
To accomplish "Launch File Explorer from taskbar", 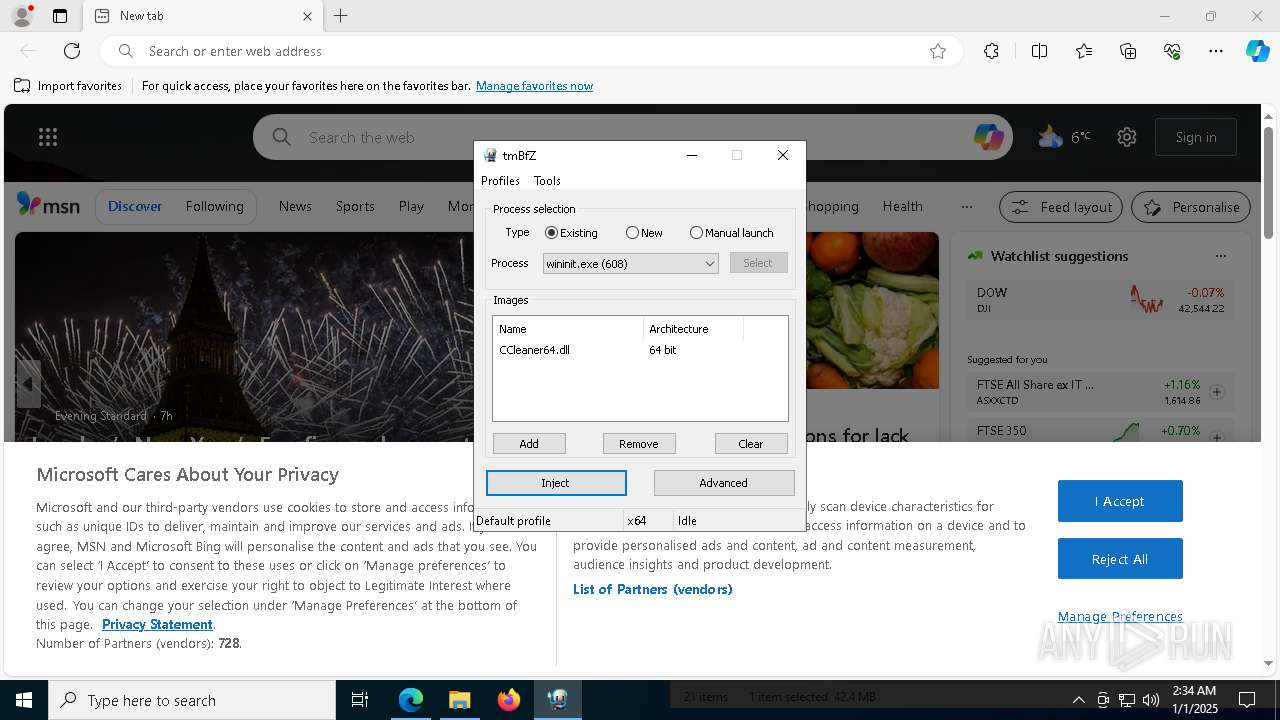I will pyautogui.click(x=459, y=700).
